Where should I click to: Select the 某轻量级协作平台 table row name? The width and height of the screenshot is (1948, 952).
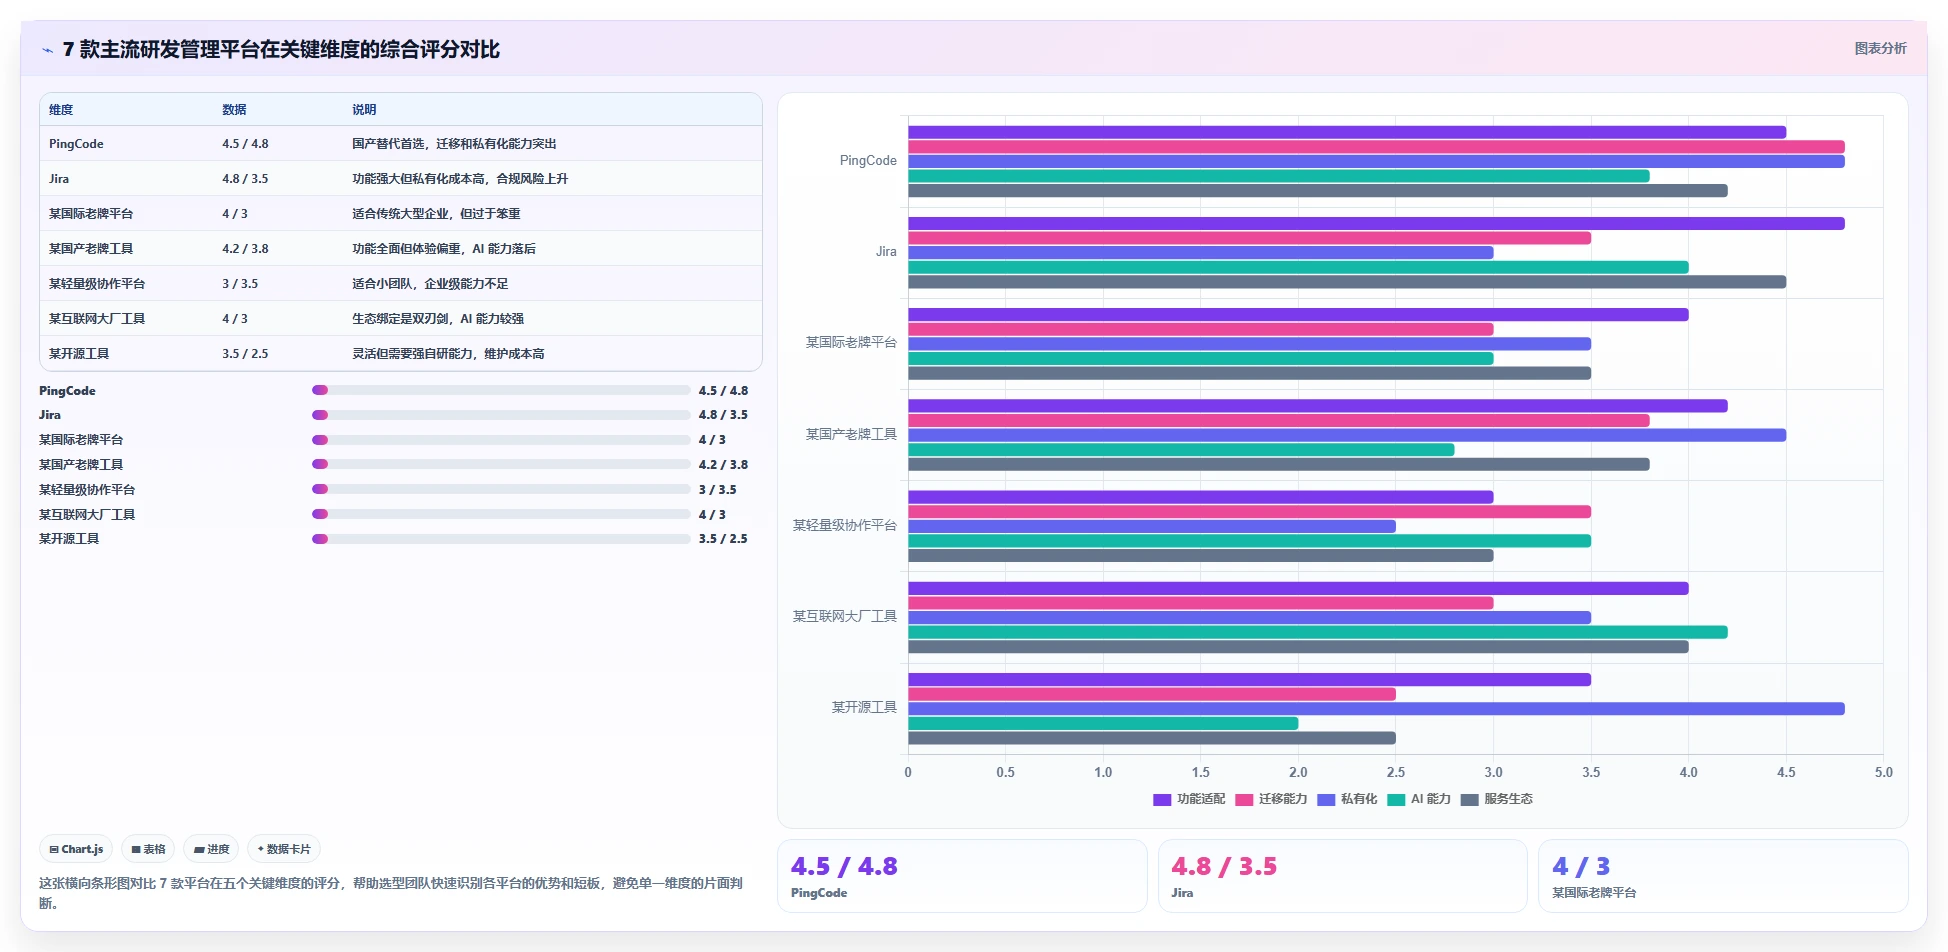click(x=97, y=284)
